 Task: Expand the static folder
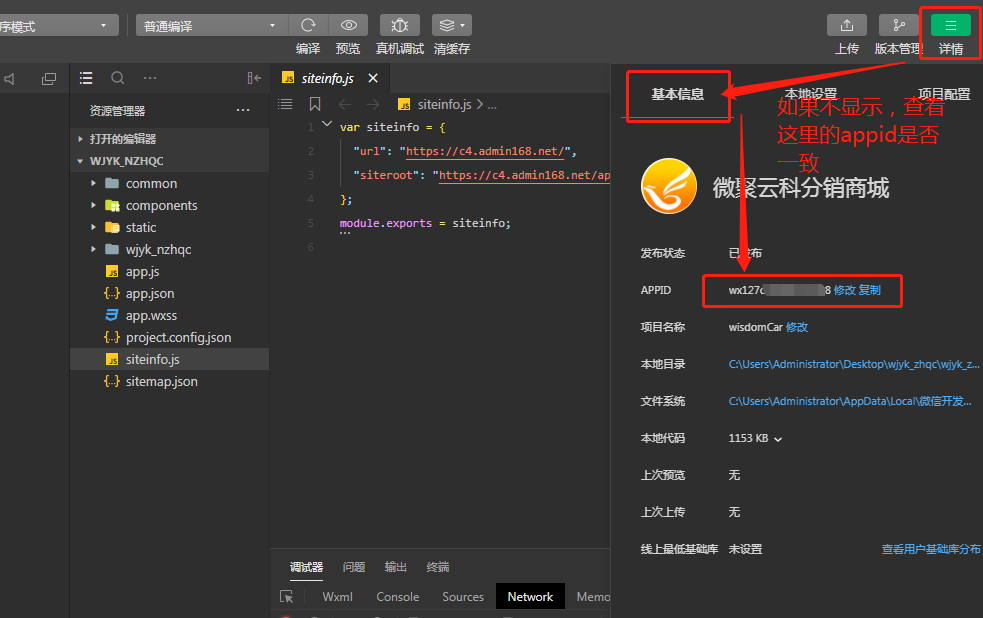coord(169,227)
